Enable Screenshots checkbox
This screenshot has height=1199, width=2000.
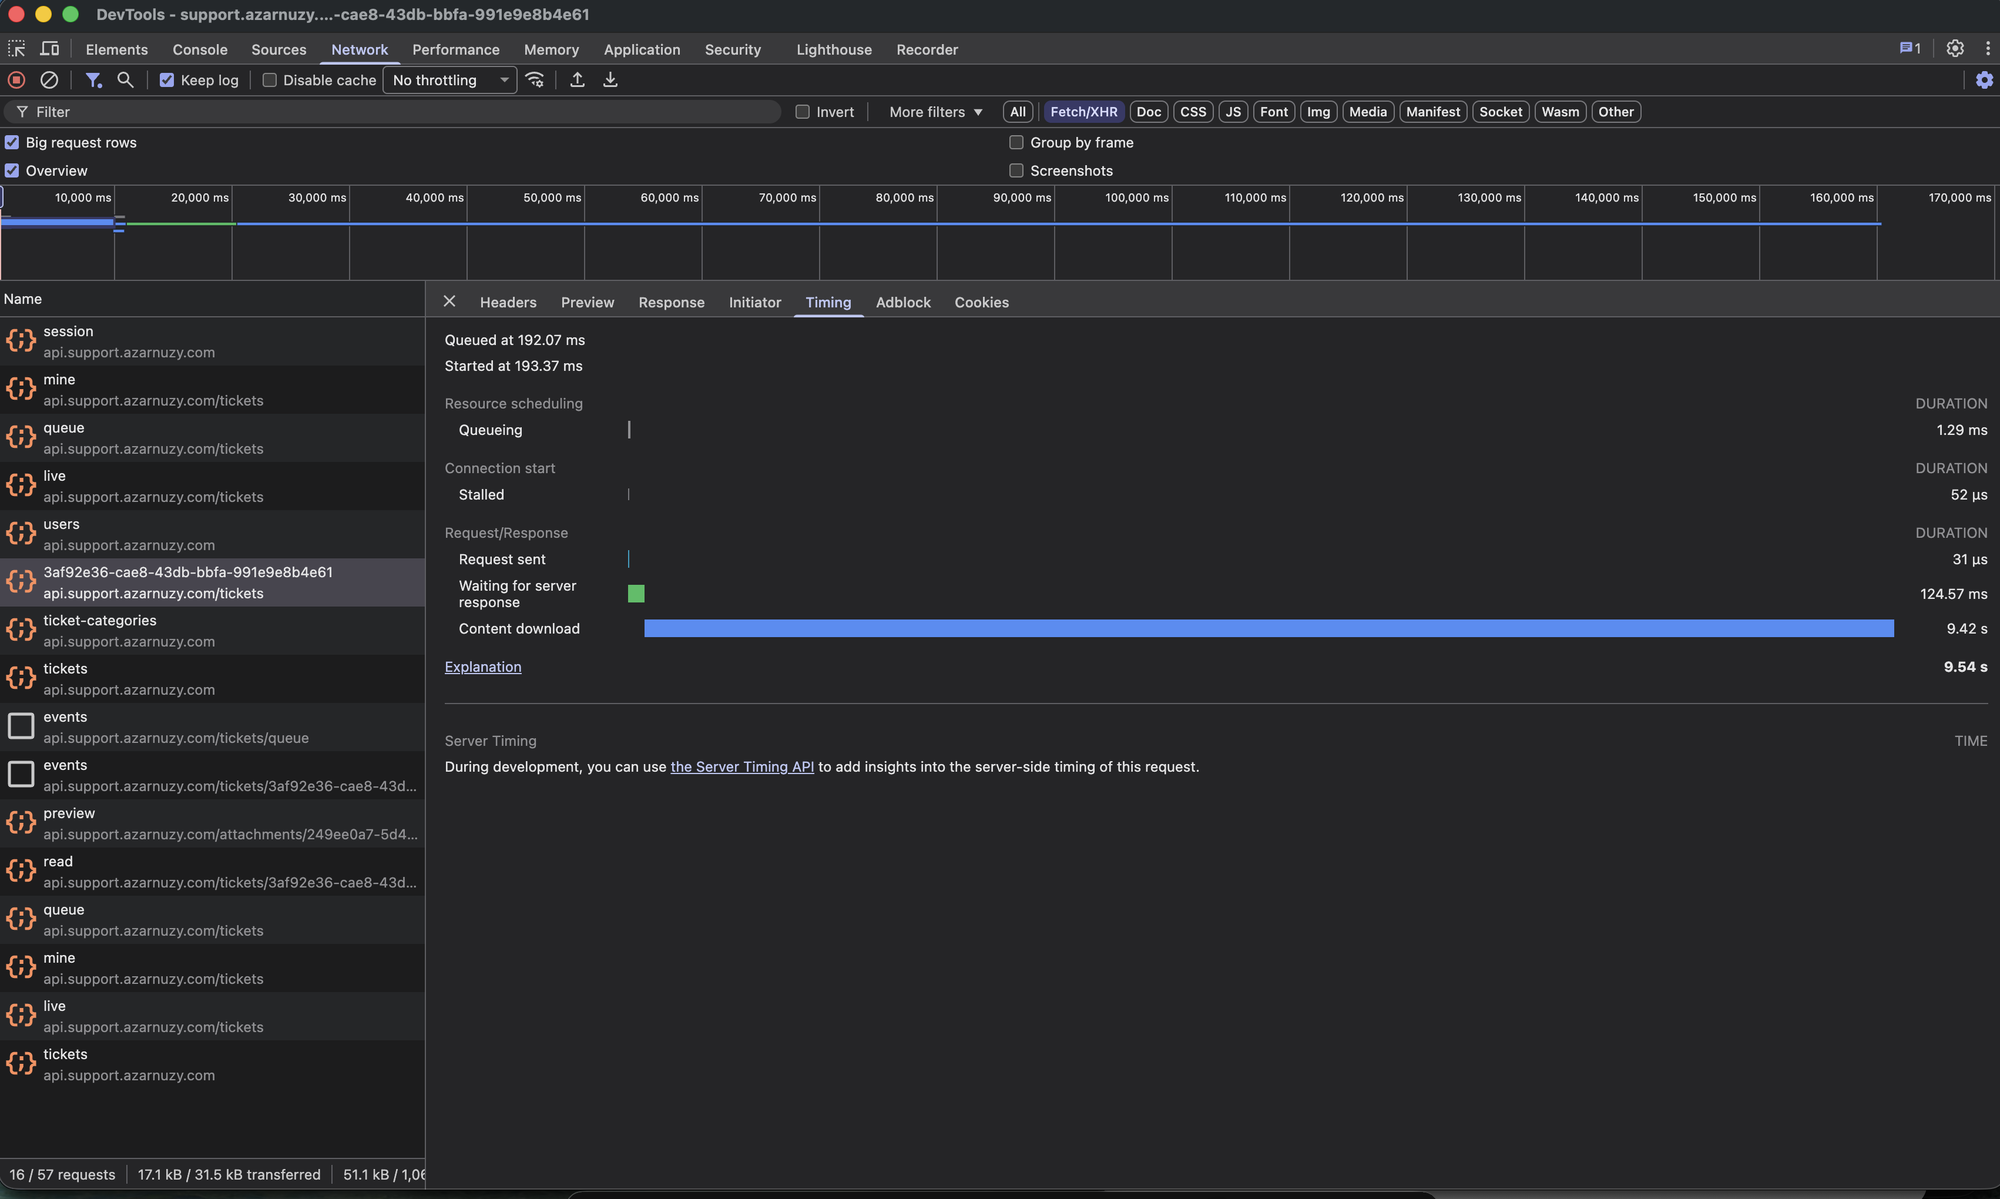pyautogui.click(x=1016, y=170)
